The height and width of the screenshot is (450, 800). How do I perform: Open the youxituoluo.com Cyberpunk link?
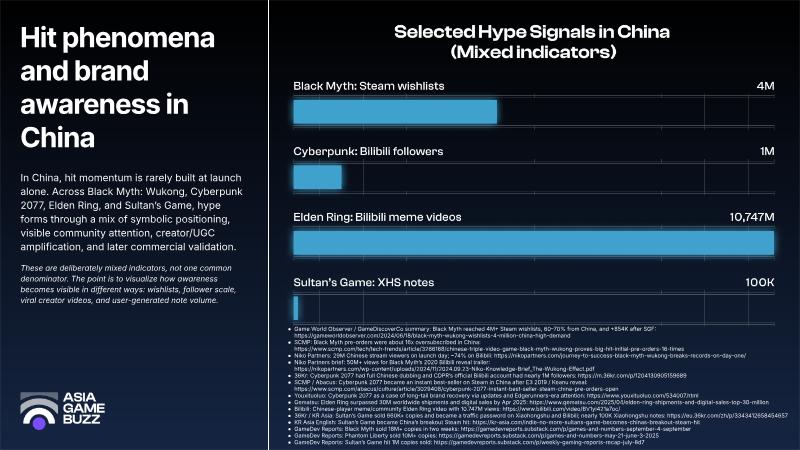642,395
